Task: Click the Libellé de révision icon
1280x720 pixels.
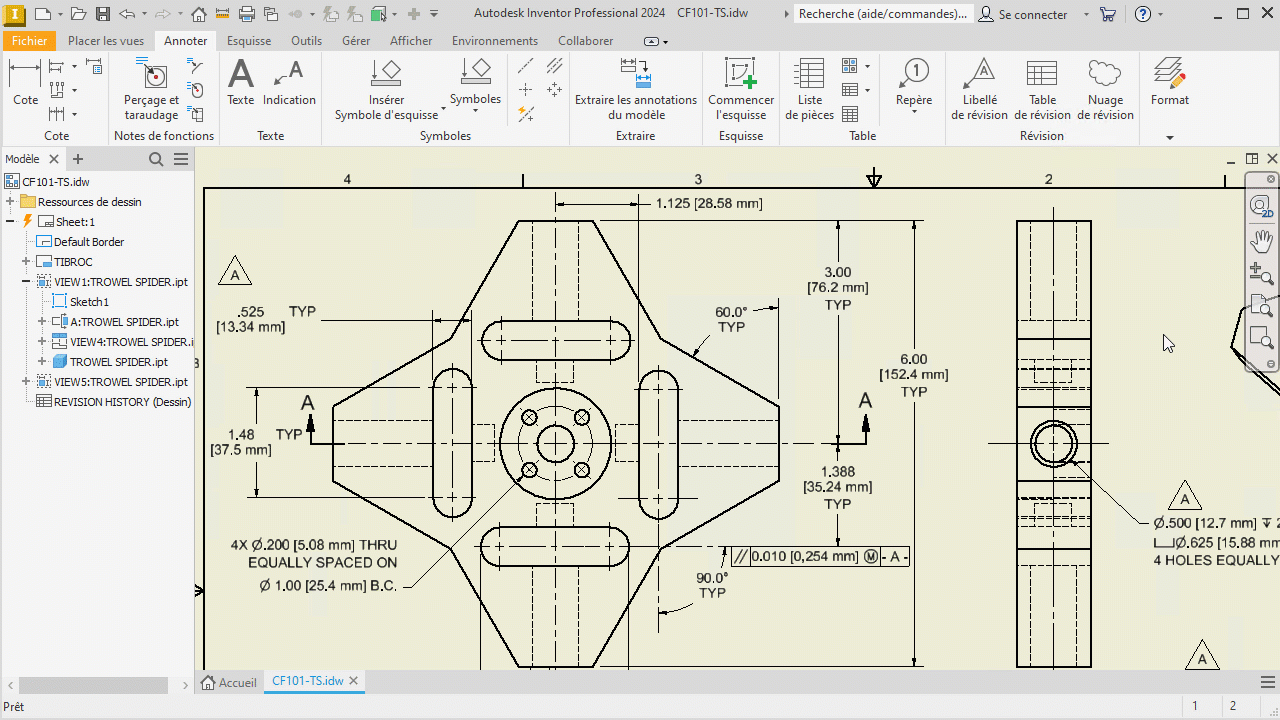Action: pyautogui.click(x=980, y=74)
